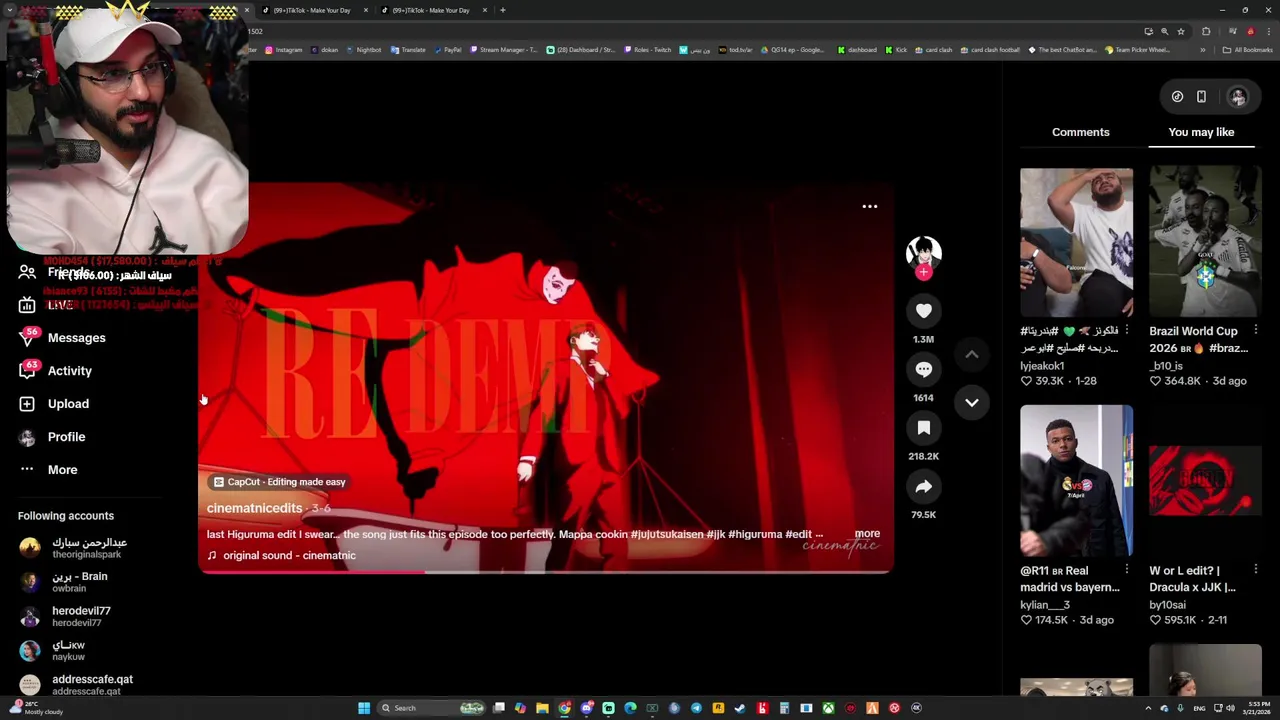Open the three-dot options on the video
Image resolution: width=1280 pixels, height=720 pixels.
pyautogui.click(x=870, y=207)
